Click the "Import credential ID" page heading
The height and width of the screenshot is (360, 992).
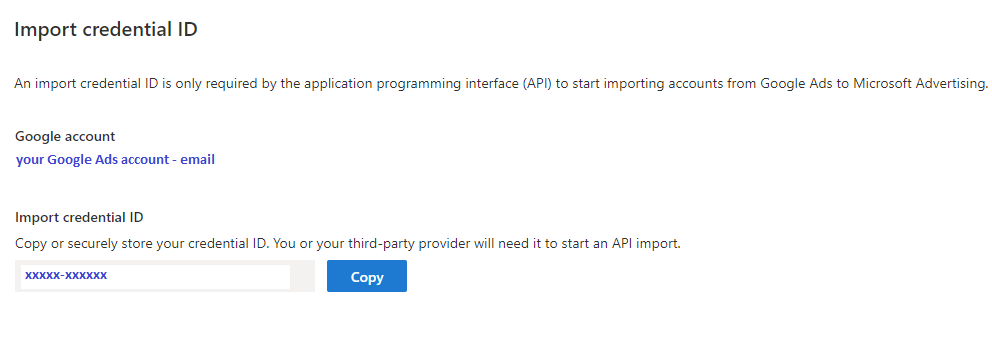(106, 30)
